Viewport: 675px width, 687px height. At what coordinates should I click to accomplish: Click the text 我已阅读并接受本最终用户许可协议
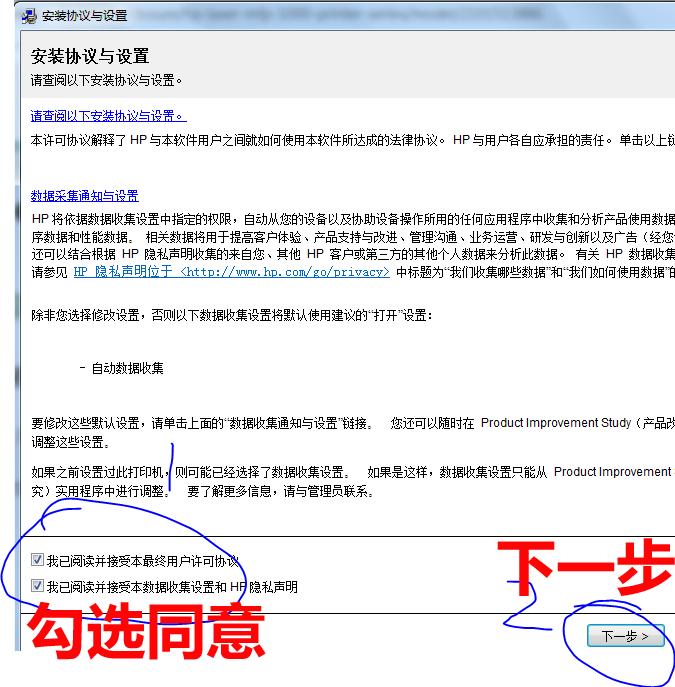143,560
